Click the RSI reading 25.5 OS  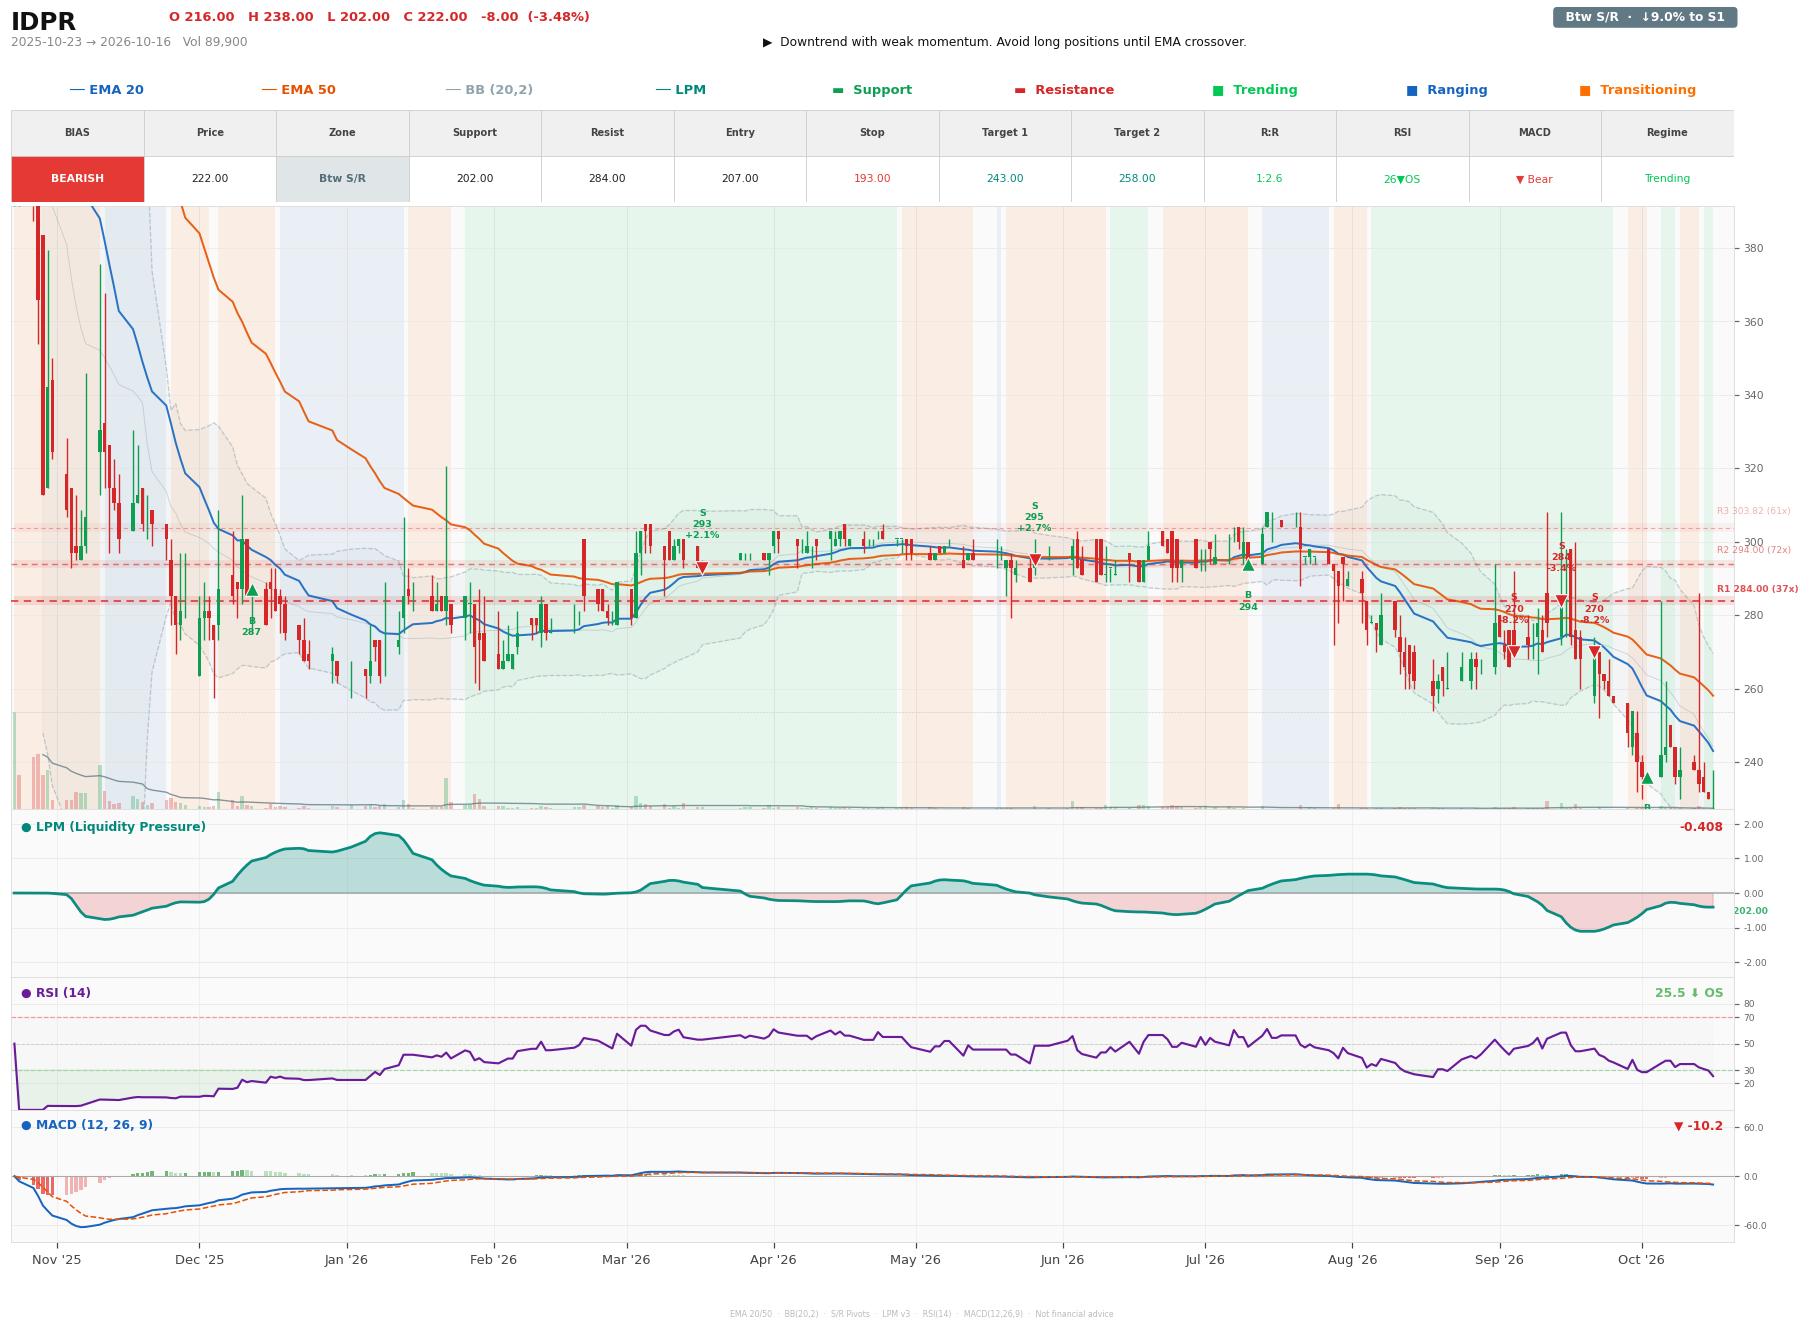1689,993
